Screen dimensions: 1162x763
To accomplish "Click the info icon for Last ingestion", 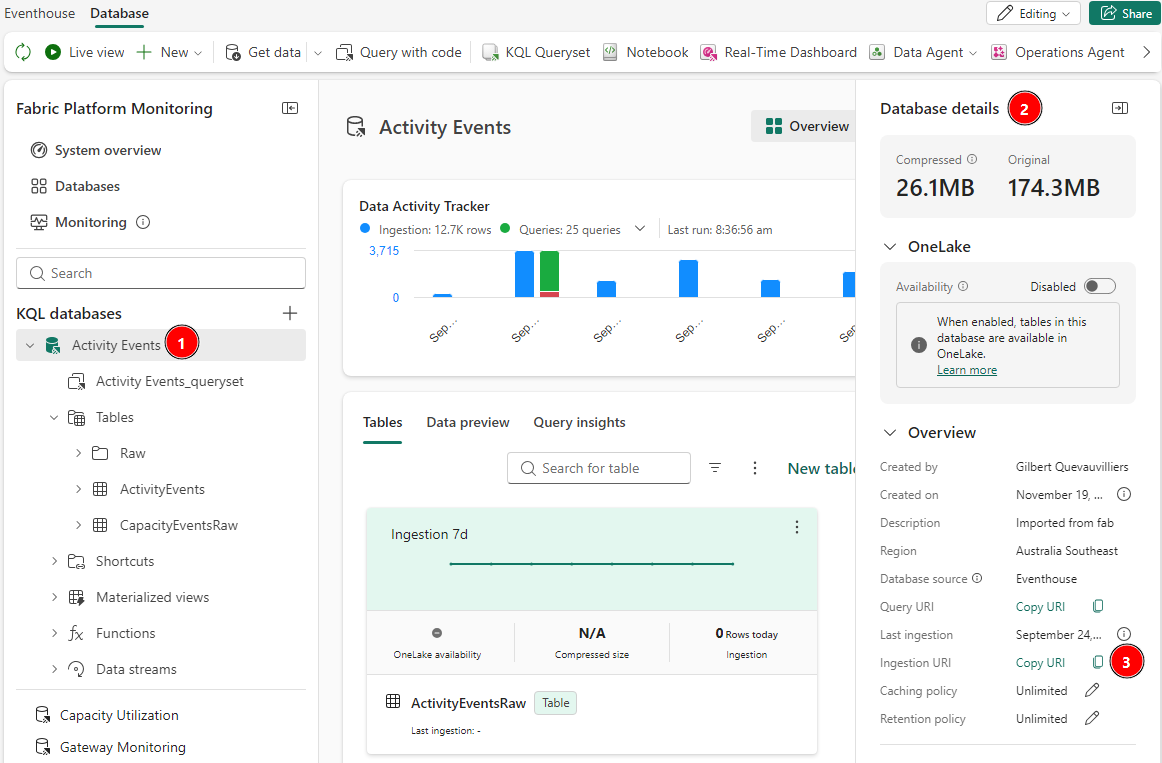I will tap(1123, 633).
